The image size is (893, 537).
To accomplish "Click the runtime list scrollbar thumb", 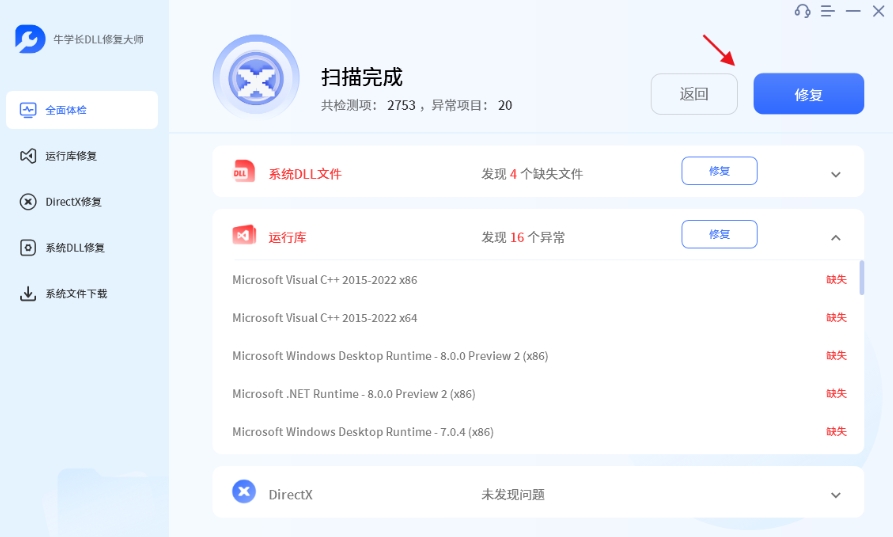I will click(862, 277).
